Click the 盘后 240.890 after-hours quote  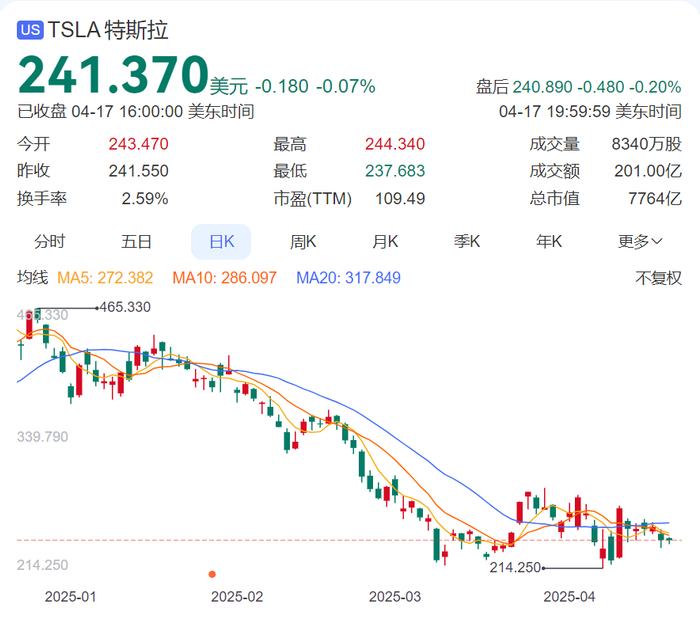point(579,87)
